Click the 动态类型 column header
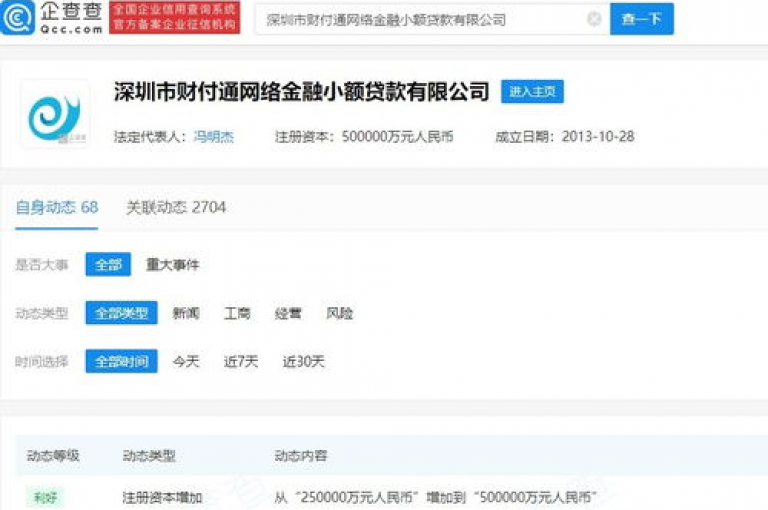The width and height of the screenshot is (768, 510). 149,456
